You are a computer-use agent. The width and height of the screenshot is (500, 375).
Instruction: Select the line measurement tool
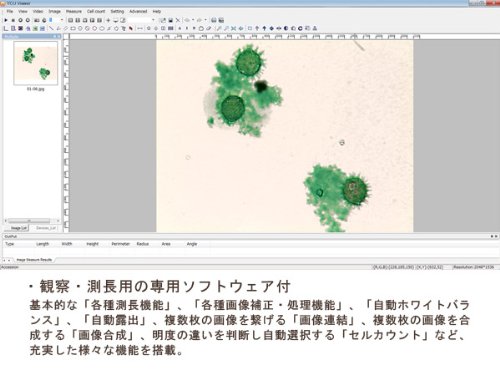click(51, 28)
